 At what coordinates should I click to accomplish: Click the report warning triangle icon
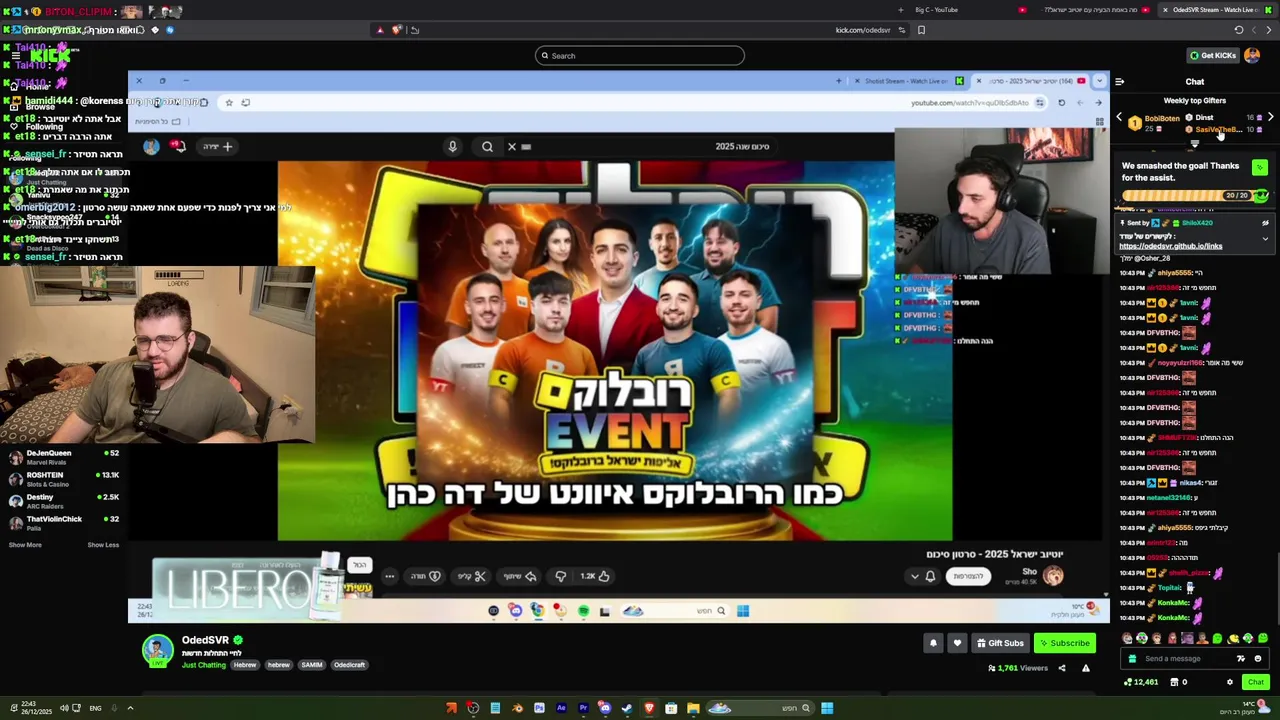click(x=1085, y=668)
